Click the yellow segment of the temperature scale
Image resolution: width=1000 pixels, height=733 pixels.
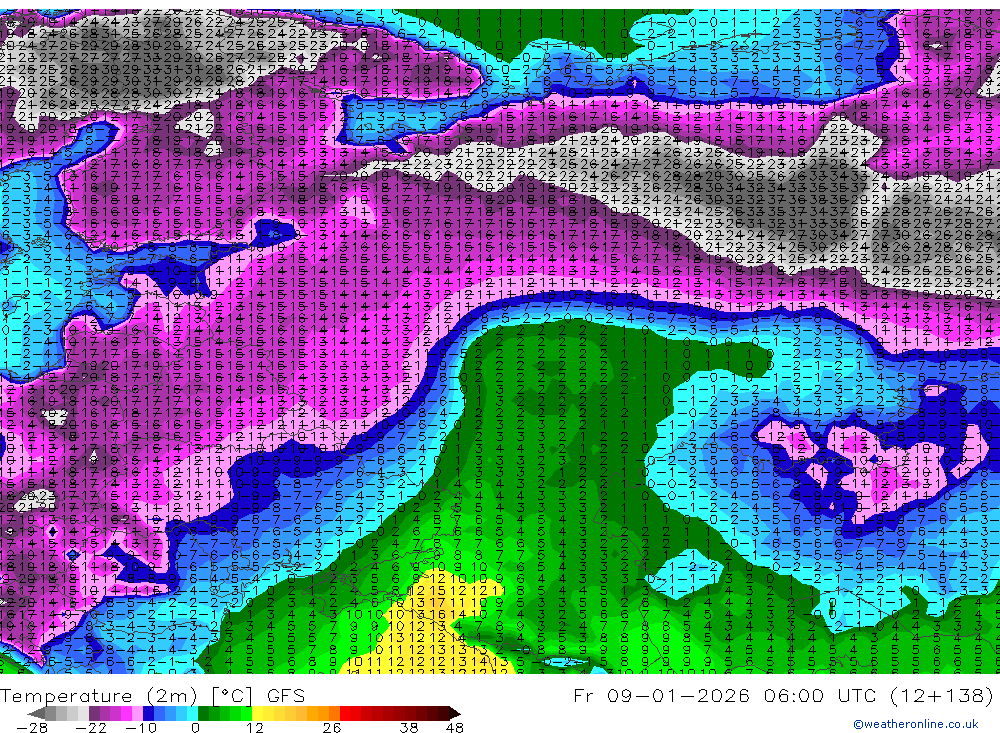tap(257, 713)
